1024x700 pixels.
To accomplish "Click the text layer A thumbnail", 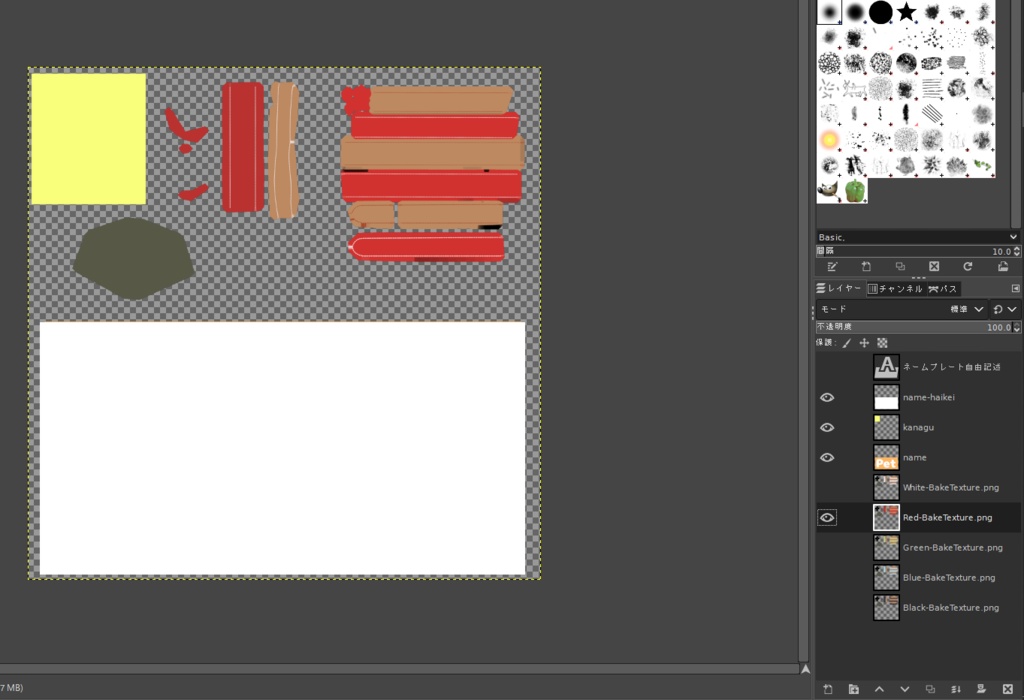I will [x=886, y=367].
